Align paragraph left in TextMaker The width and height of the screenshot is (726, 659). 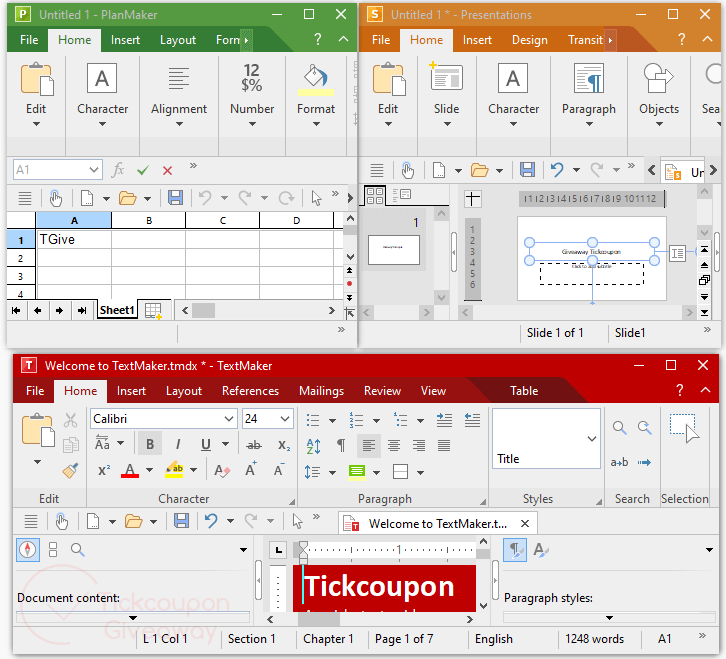[x=369, y=445]
